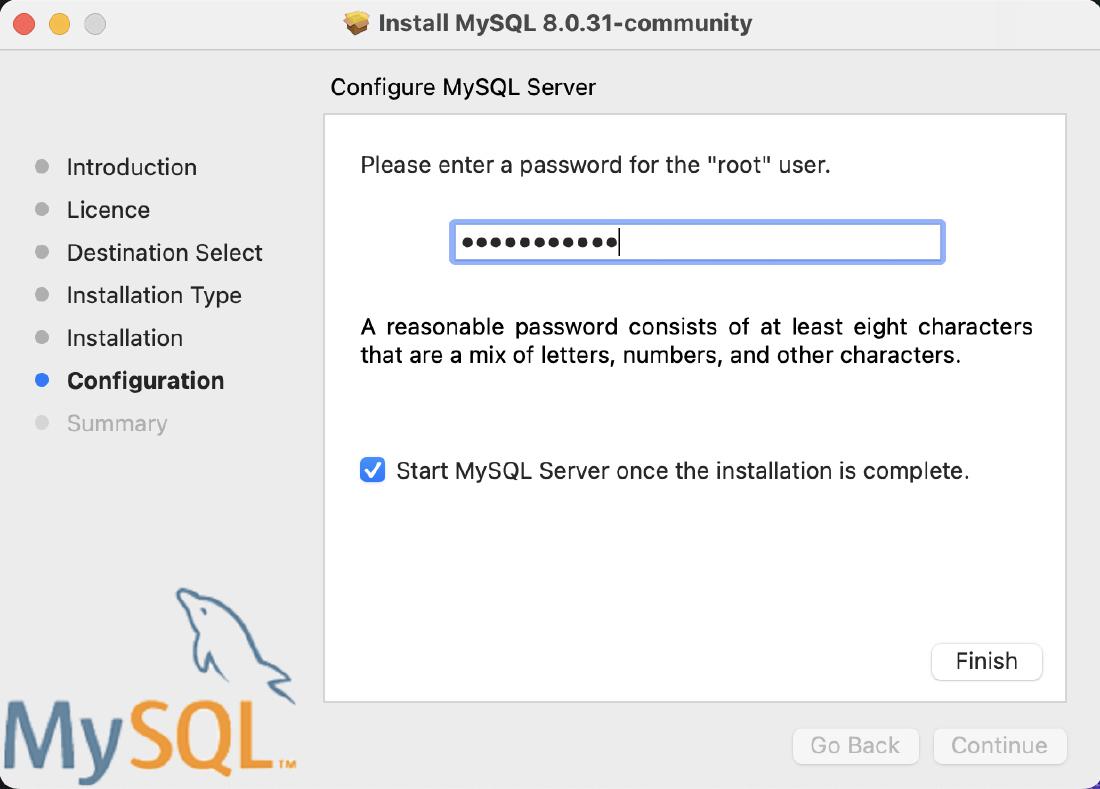Open the Destination Select step
Image resolution: width=1100 pixels, height=789 pixels.
(164, 253)
